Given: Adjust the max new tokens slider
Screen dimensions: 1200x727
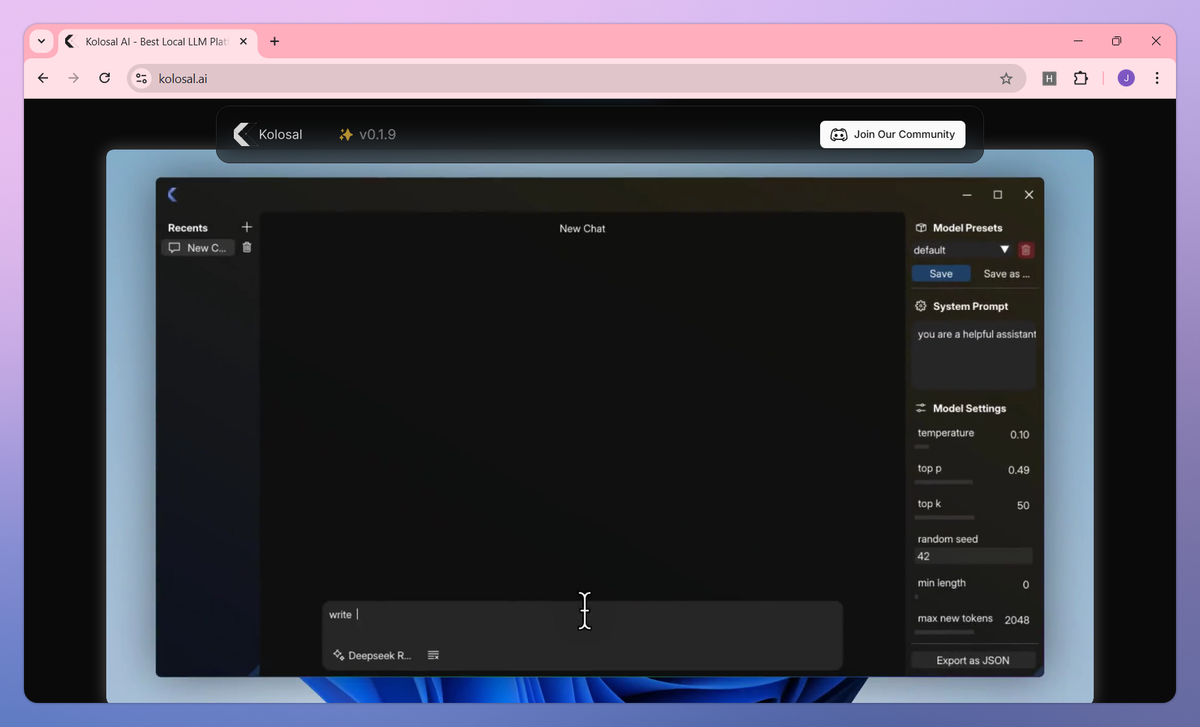Looking at the screenshot, I should point(944,632).
